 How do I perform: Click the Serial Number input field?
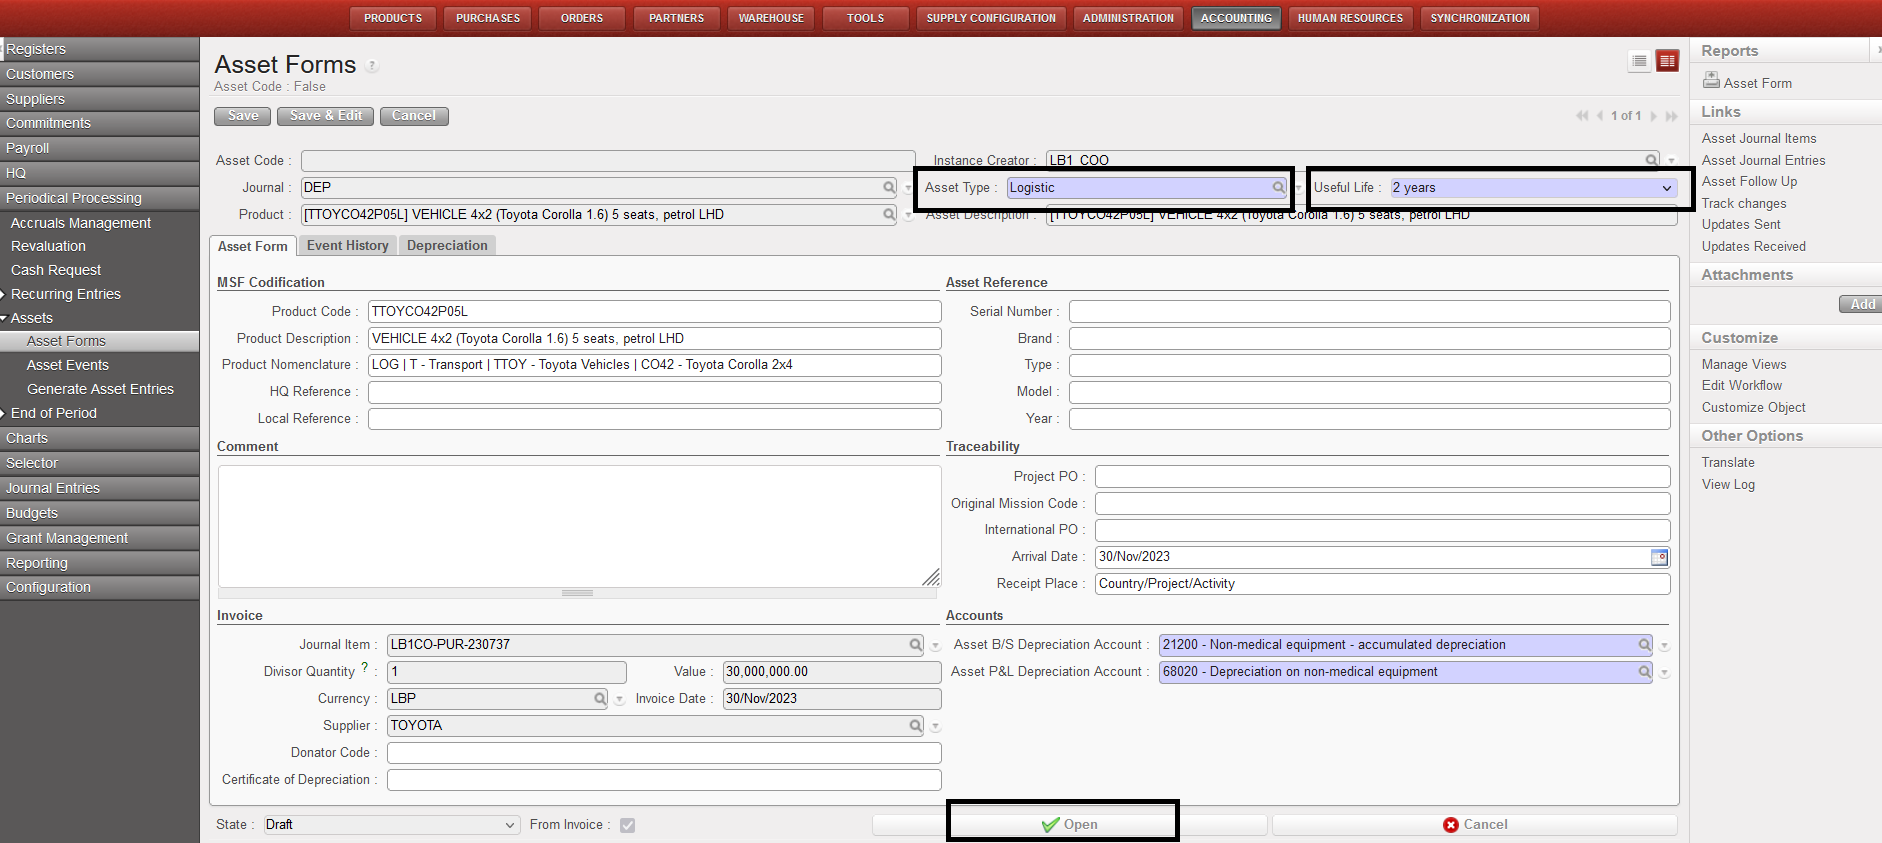coord(1369,312)
